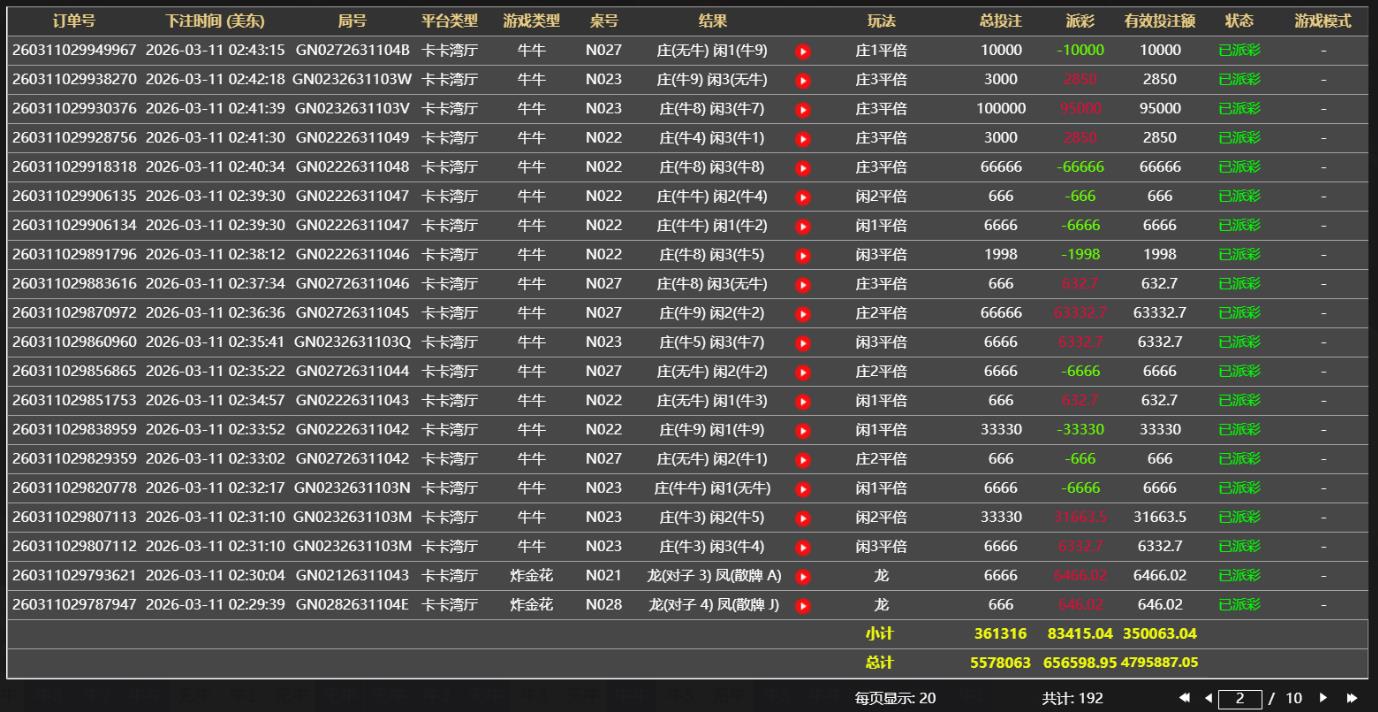Play replay video for order 260311029949967

(802, 51)
